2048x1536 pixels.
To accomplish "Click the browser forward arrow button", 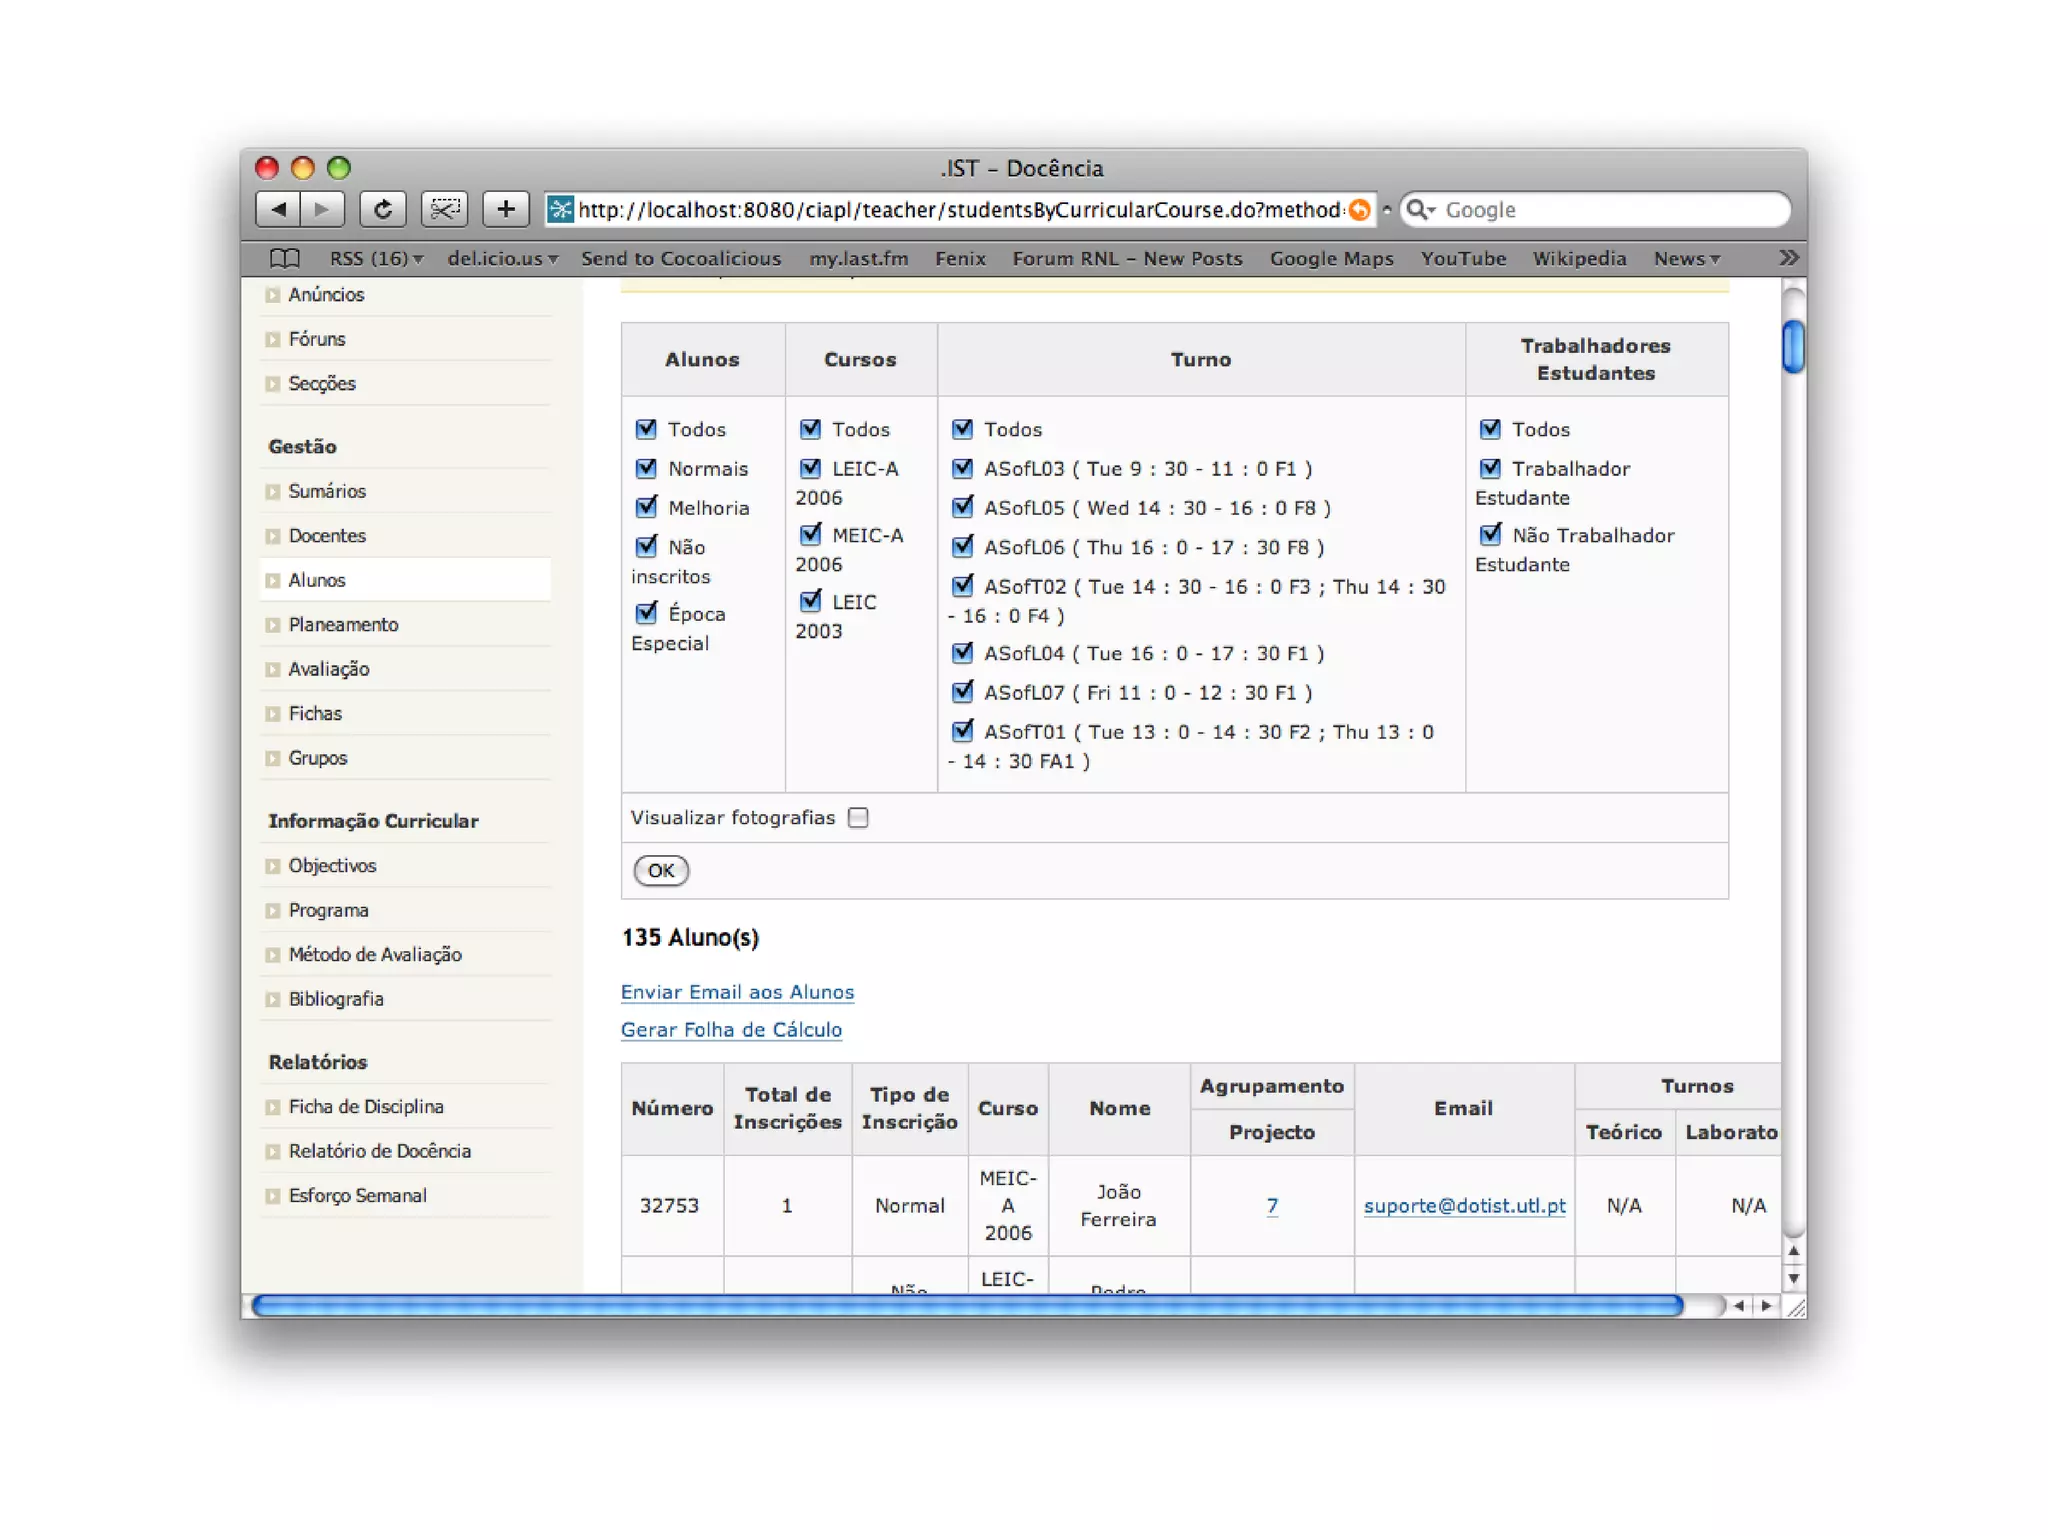I will click(322, 209).
